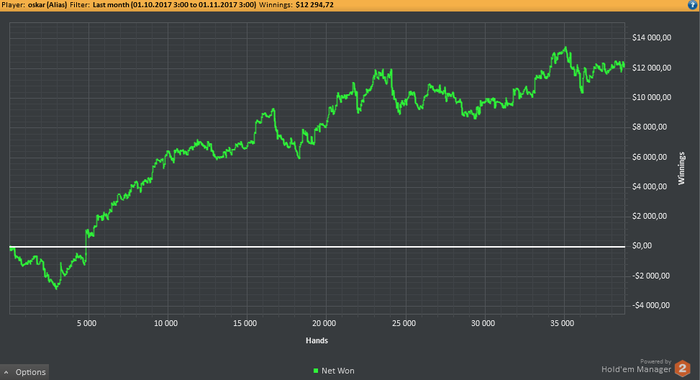Click the Last month filter date range
The width and height of the screenshot is (700, 380).
[175, 5]
